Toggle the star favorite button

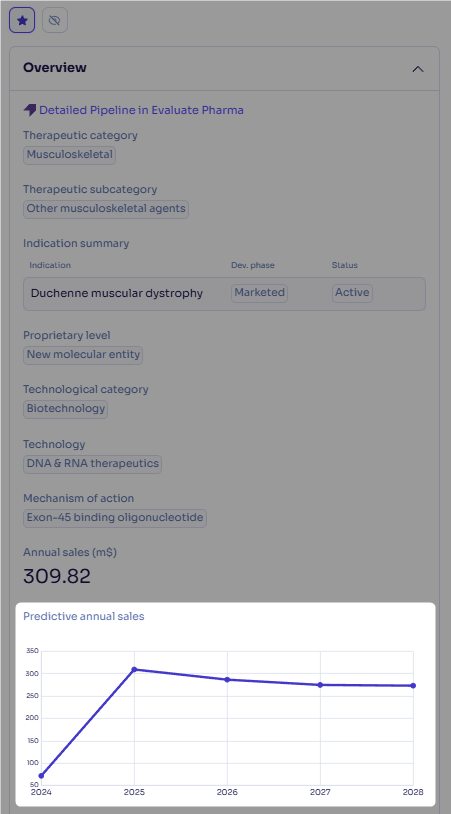22,20
